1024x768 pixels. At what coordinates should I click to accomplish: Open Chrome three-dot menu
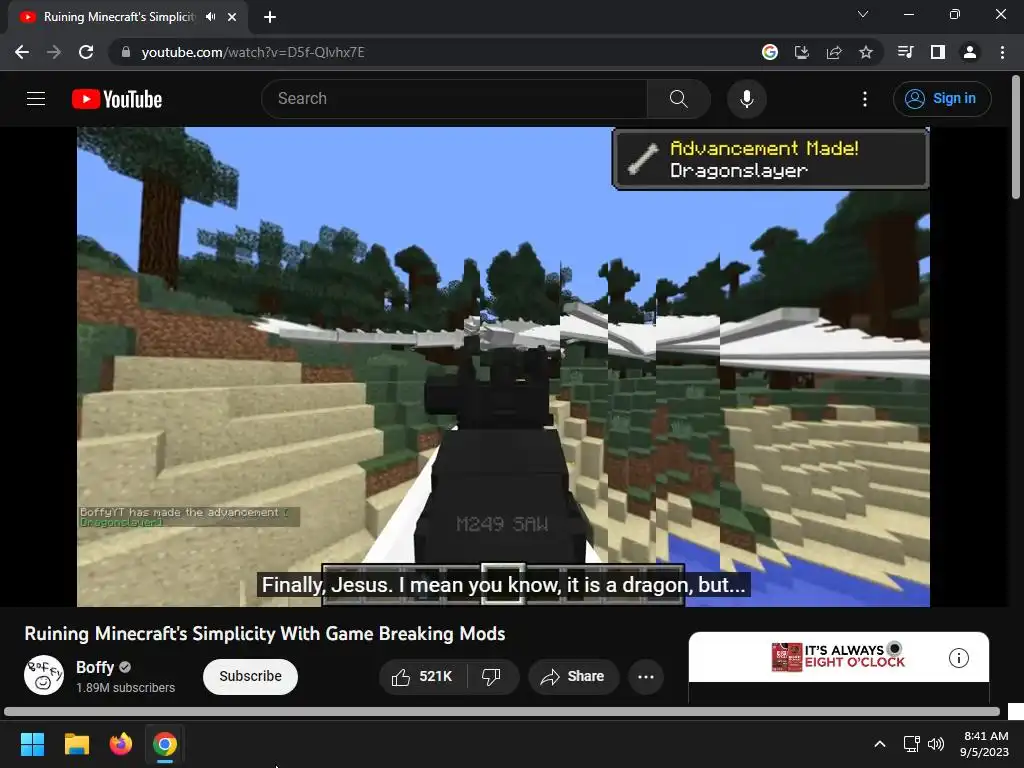pyautogui.click(x=1002, y=52)
